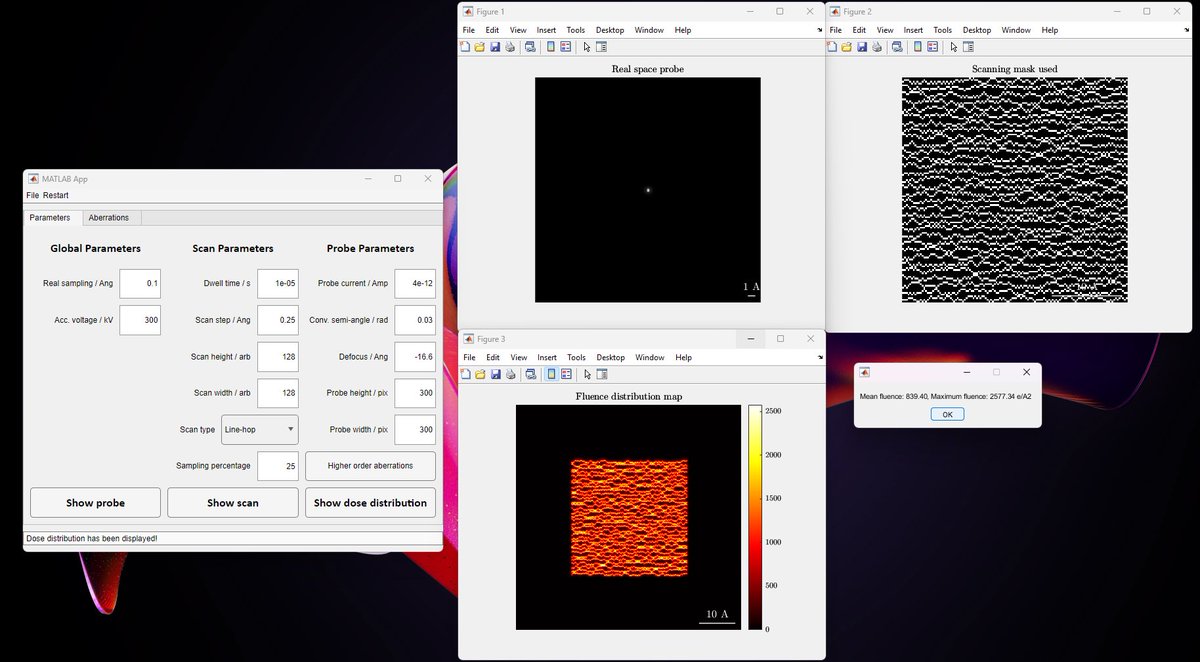Click the Probe width input field
Screen dimensions: 1200x662
(x=415, y=429)
